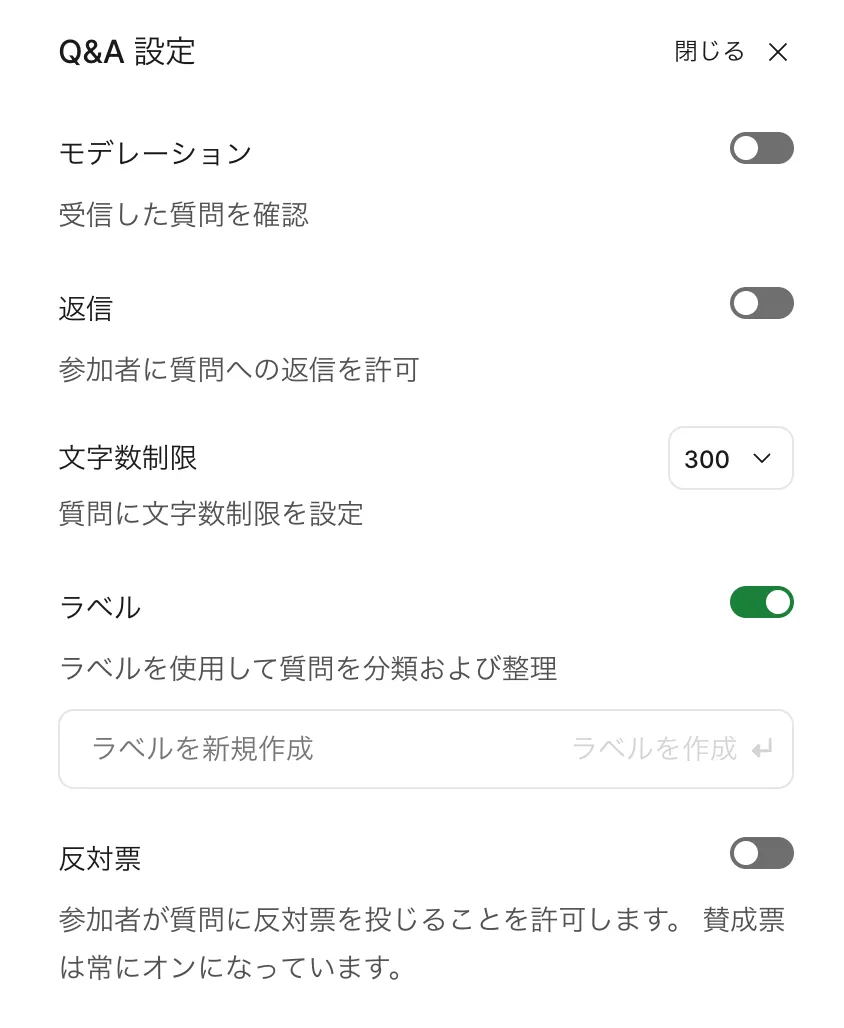
Task: Click the X close icon
Action: point(777,52)
